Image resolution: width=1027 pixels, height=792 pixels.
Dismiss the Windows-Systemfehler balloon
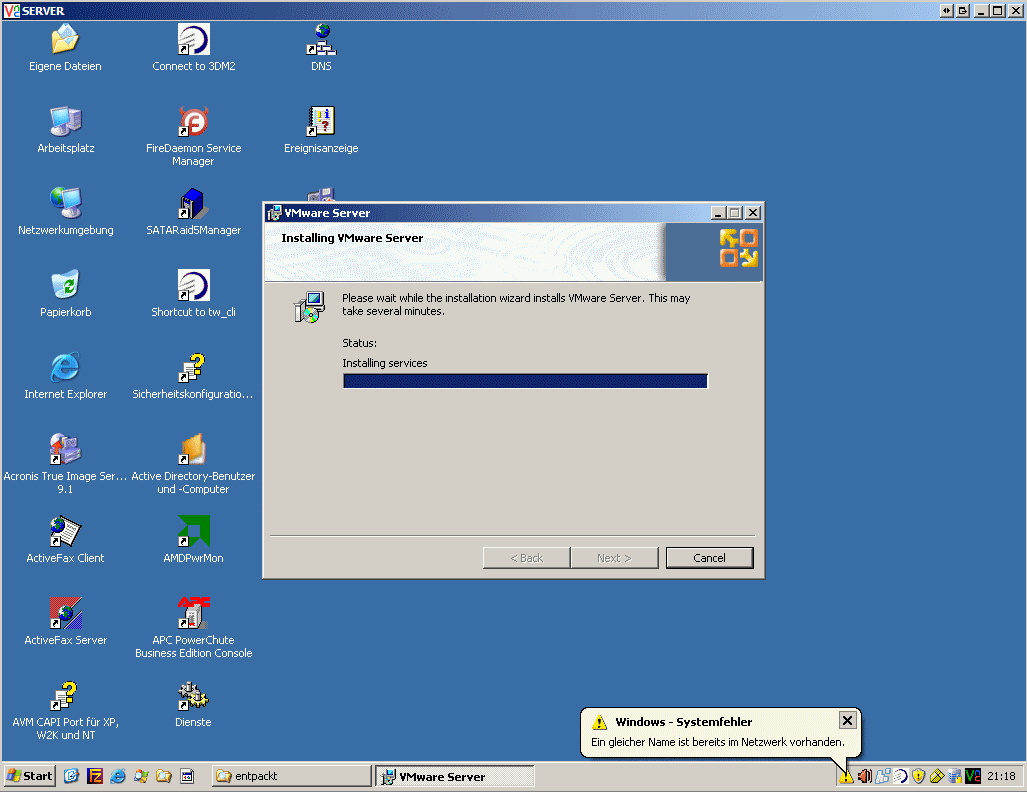(x=847, y=720)
